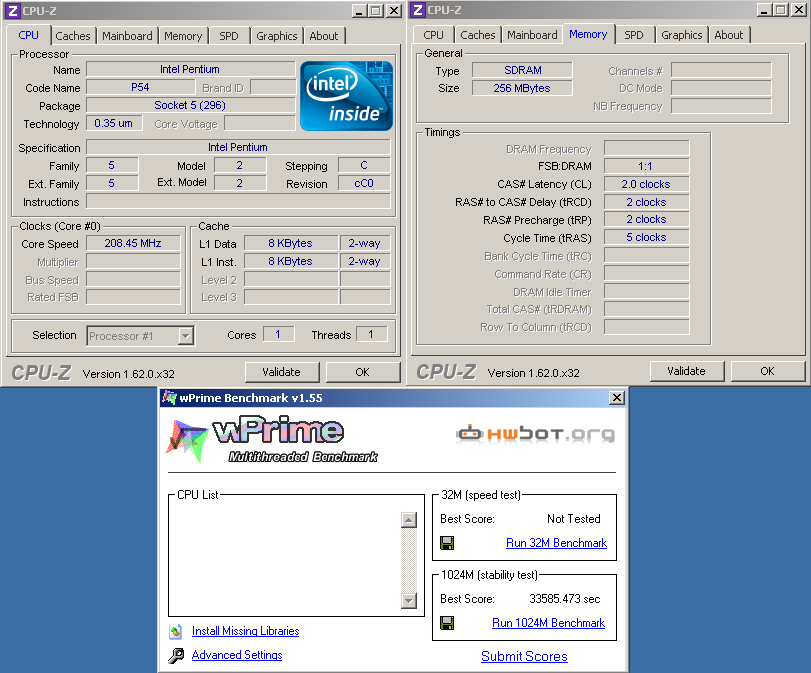Click the Advanced Settings wrench icon in wPrime
This screenshot has width=811, height=673.
click(176, 655)
